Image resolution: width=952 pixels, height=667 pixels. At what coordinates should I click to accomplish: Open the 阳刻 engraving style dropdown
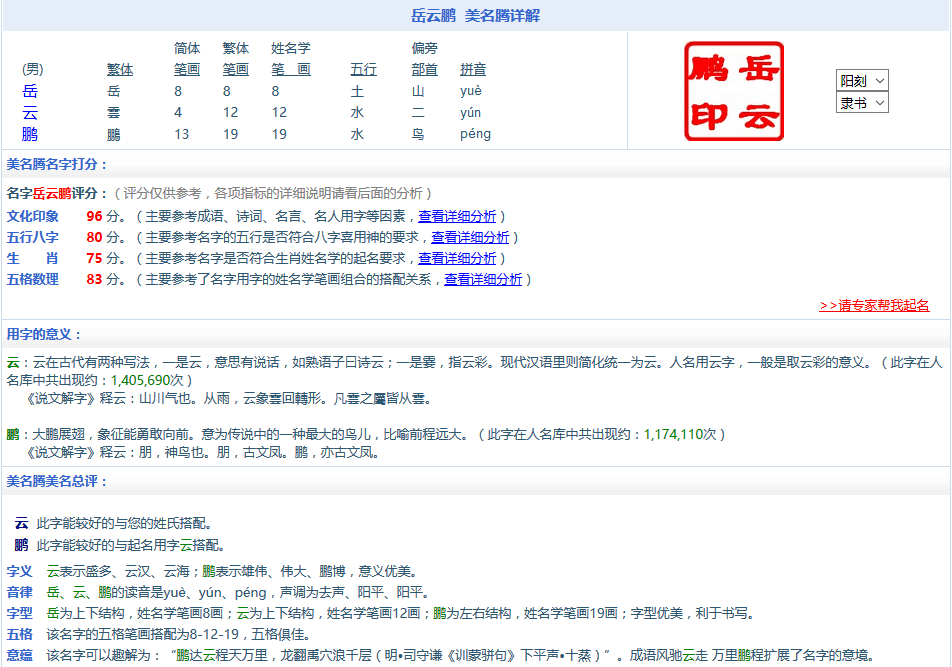tap(862, 80)
